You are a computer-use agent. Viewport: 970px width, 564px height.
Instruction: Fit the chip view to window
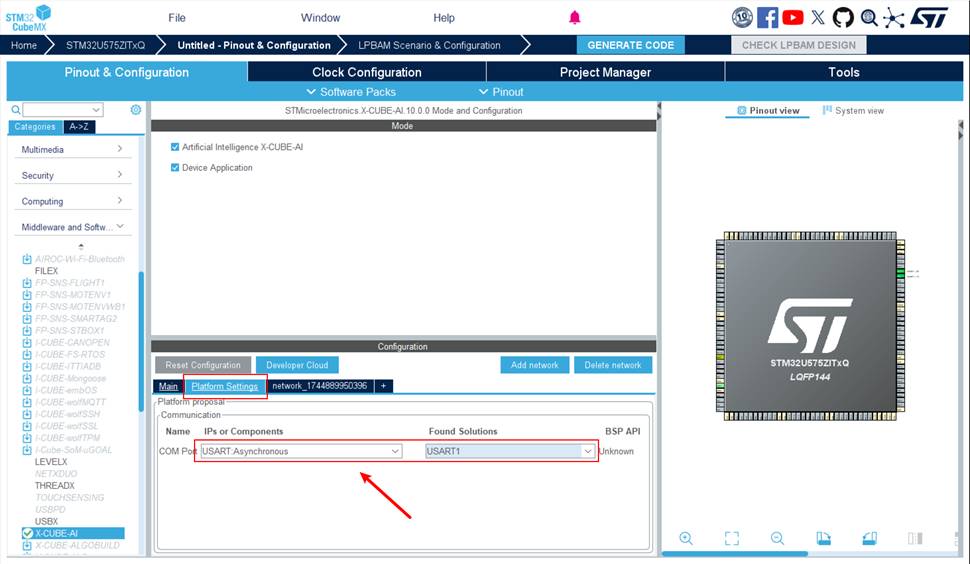click(x=732, y=538)
